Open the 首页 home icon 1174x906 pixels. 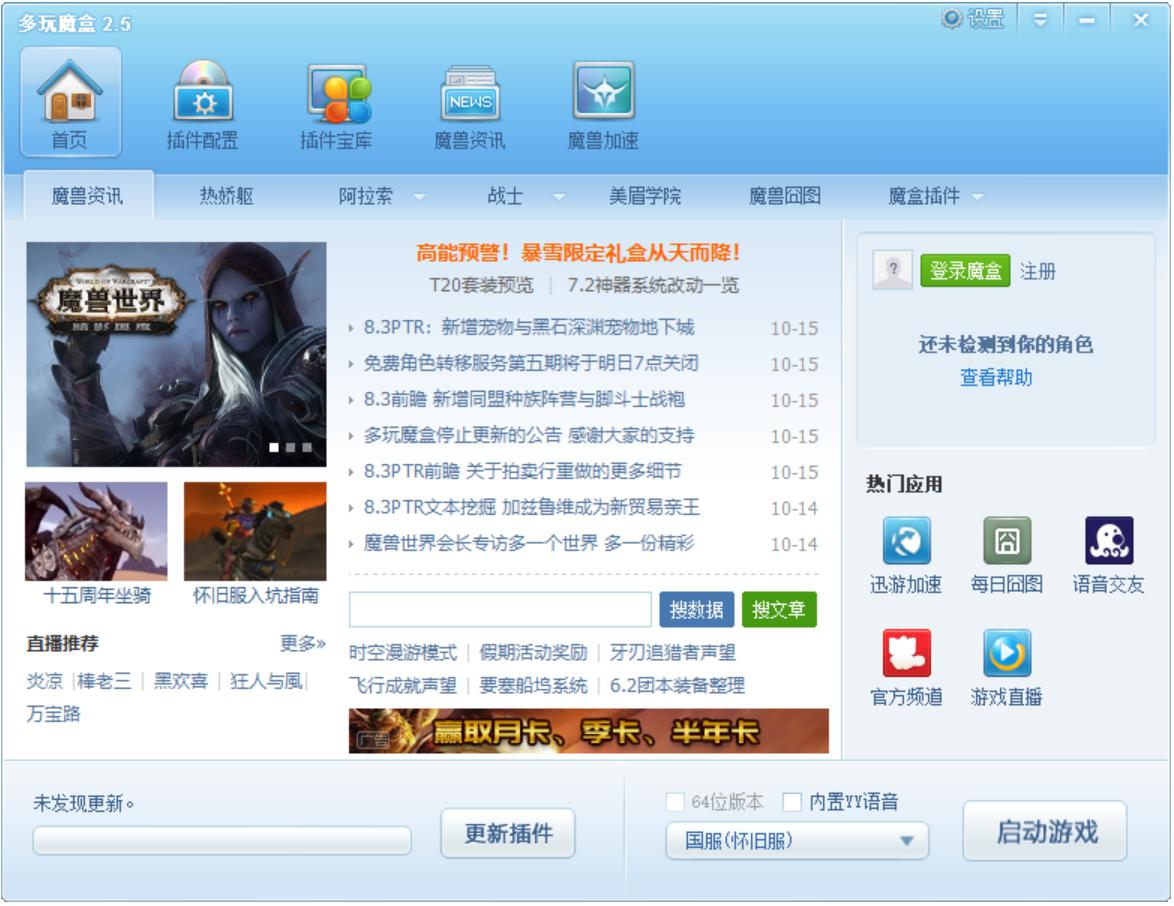pyautogui.click(x=70, y=101)
